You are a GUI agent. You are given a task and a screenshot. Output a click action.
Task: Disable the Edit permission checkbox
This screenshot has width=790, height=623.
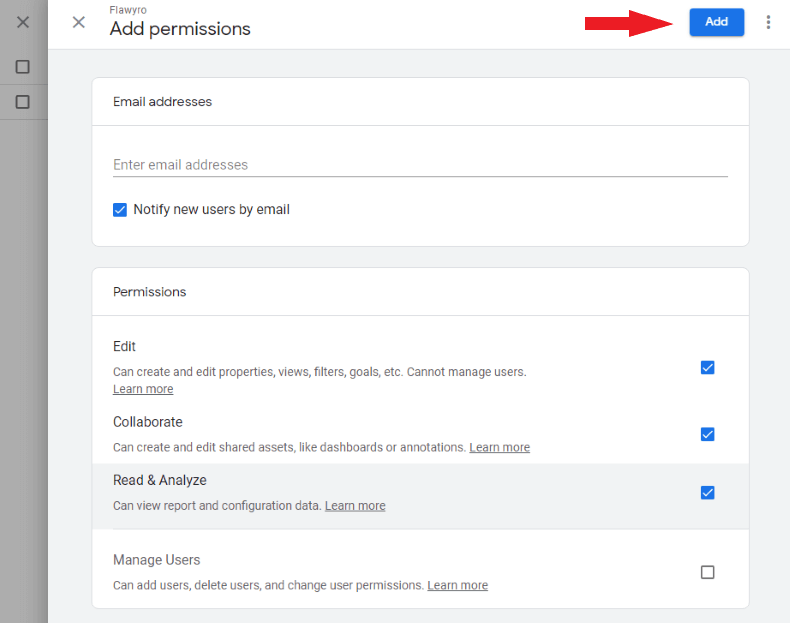(708, 367)
